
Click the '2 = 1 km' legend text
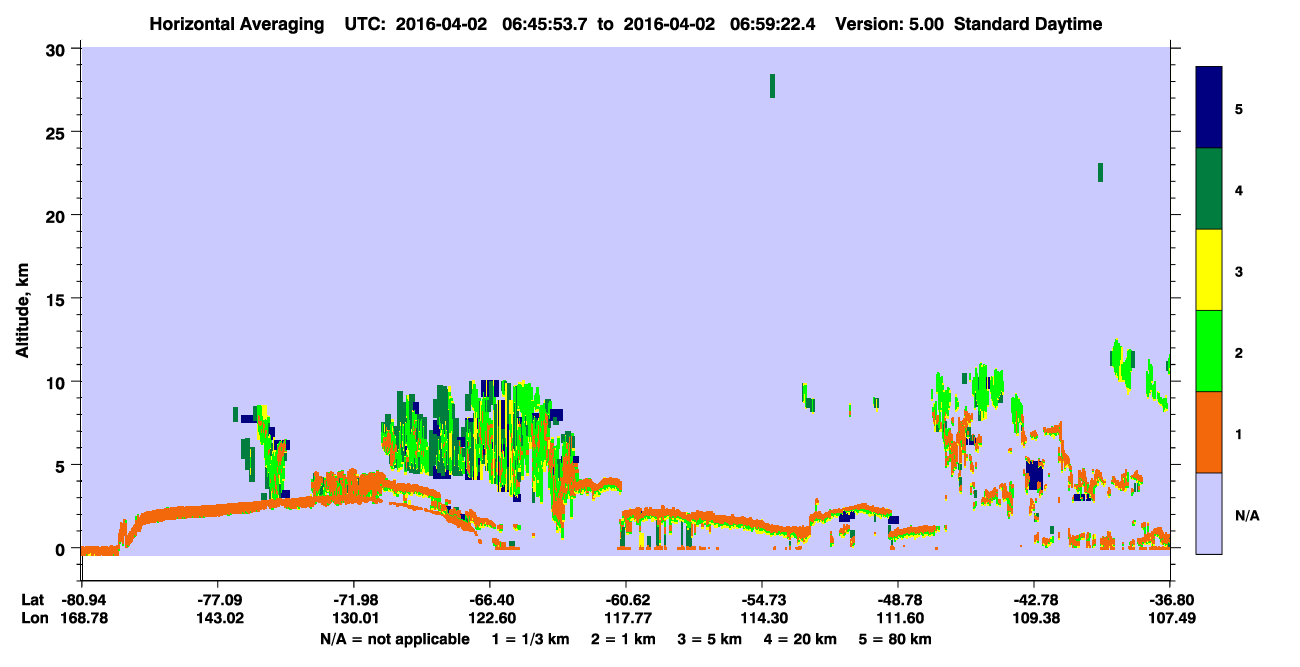click(x=623, y=639)
